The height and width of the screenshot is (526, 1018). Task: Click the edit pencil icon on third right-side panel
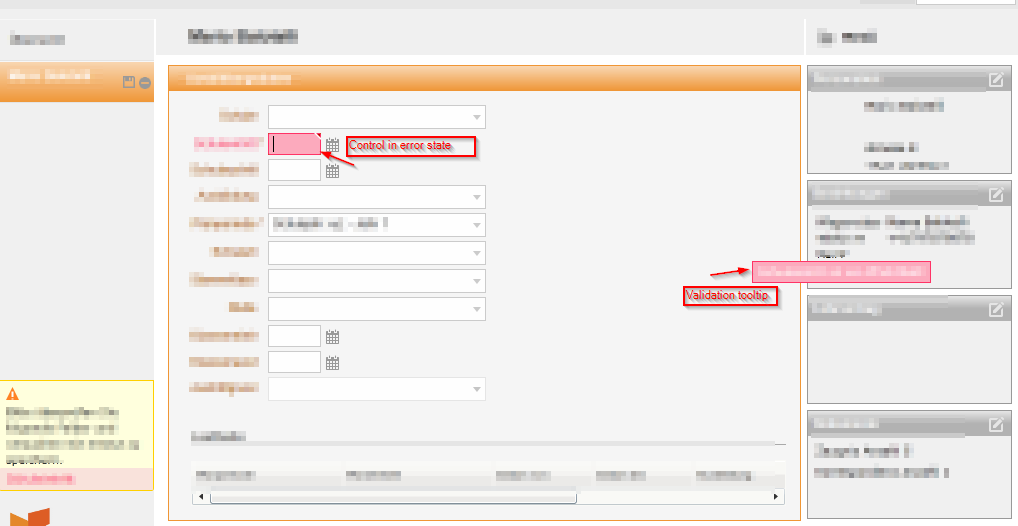tap(996, 309)
